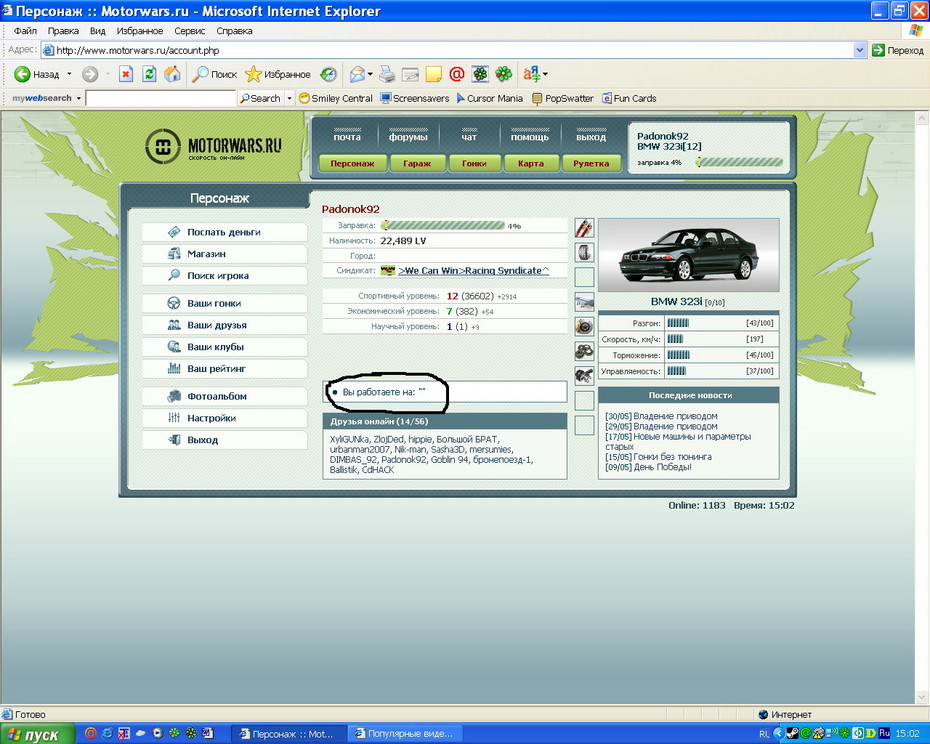The image size is (930, 744).
Task: Click the shock absorbers part slot icon
Action: (584, 229)
